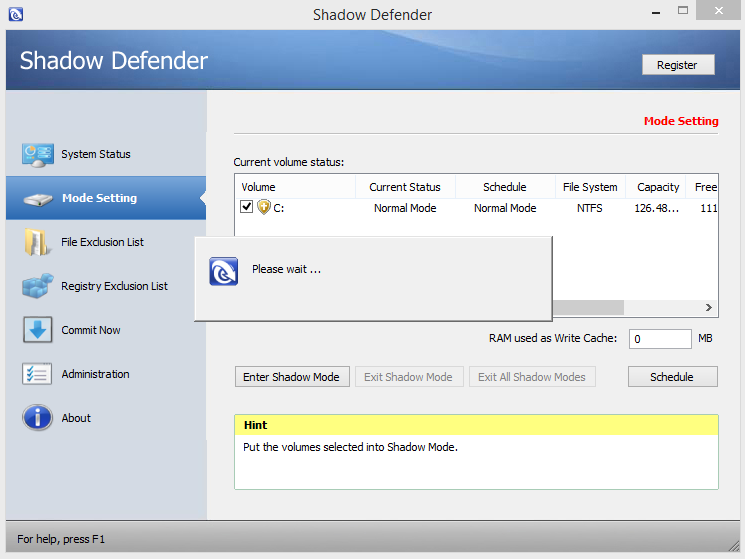
Task: Maximize the Shadow Defender window
Action: coord(683,10)
